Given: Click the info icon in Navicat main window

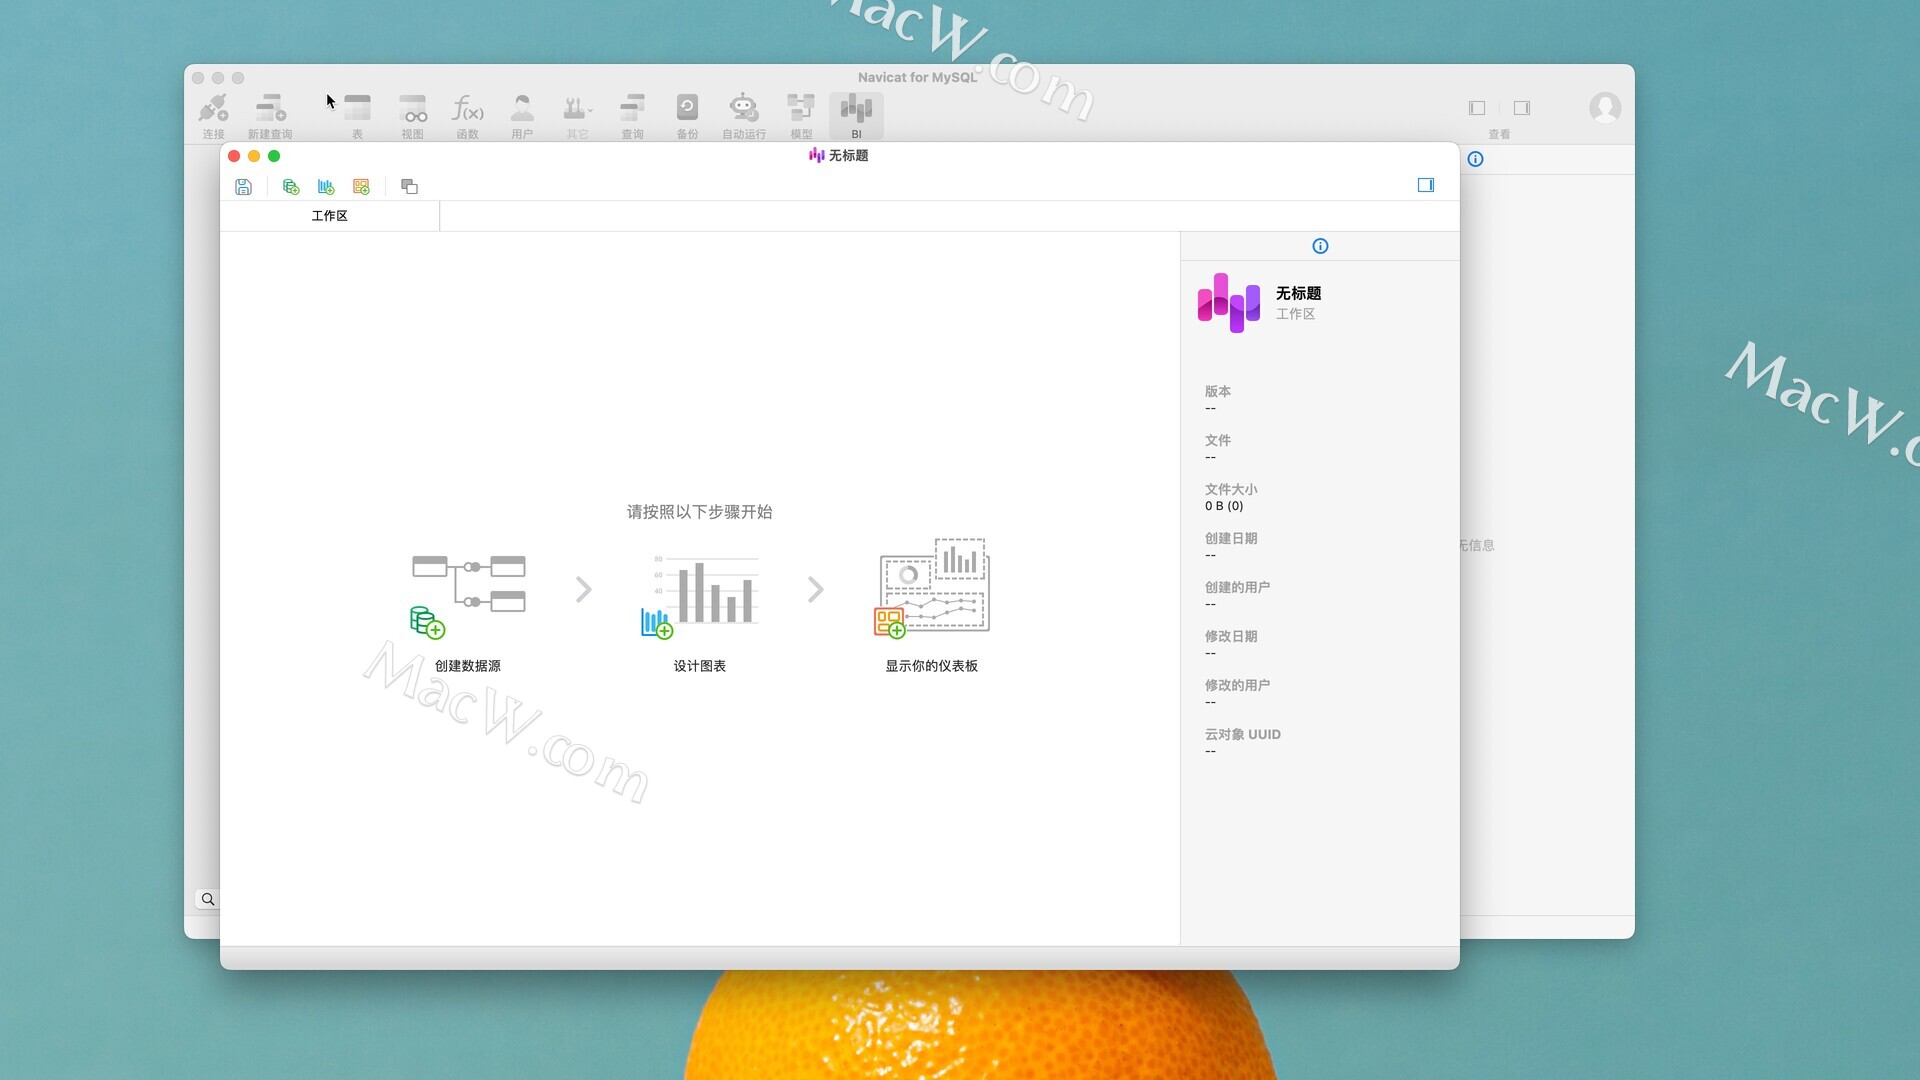Looking at the screenshot, I should (1475, 159).
